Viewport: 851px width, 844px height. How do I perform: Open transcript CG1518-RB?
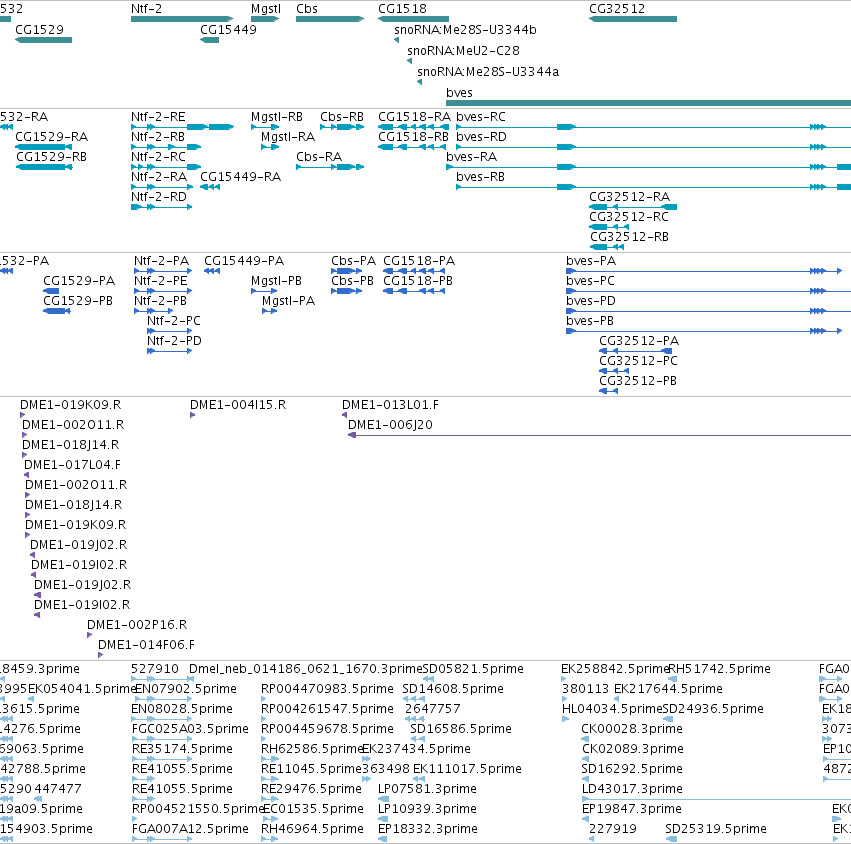(x=414, y=147)
